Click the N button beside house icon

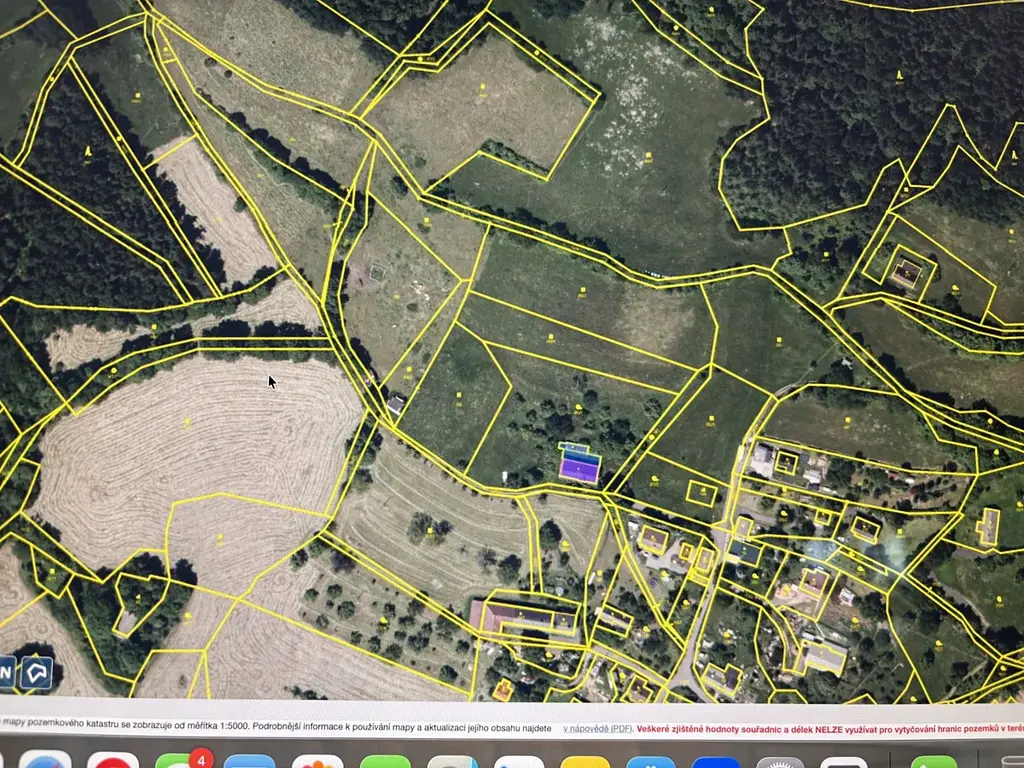click(x=8, y=672)
